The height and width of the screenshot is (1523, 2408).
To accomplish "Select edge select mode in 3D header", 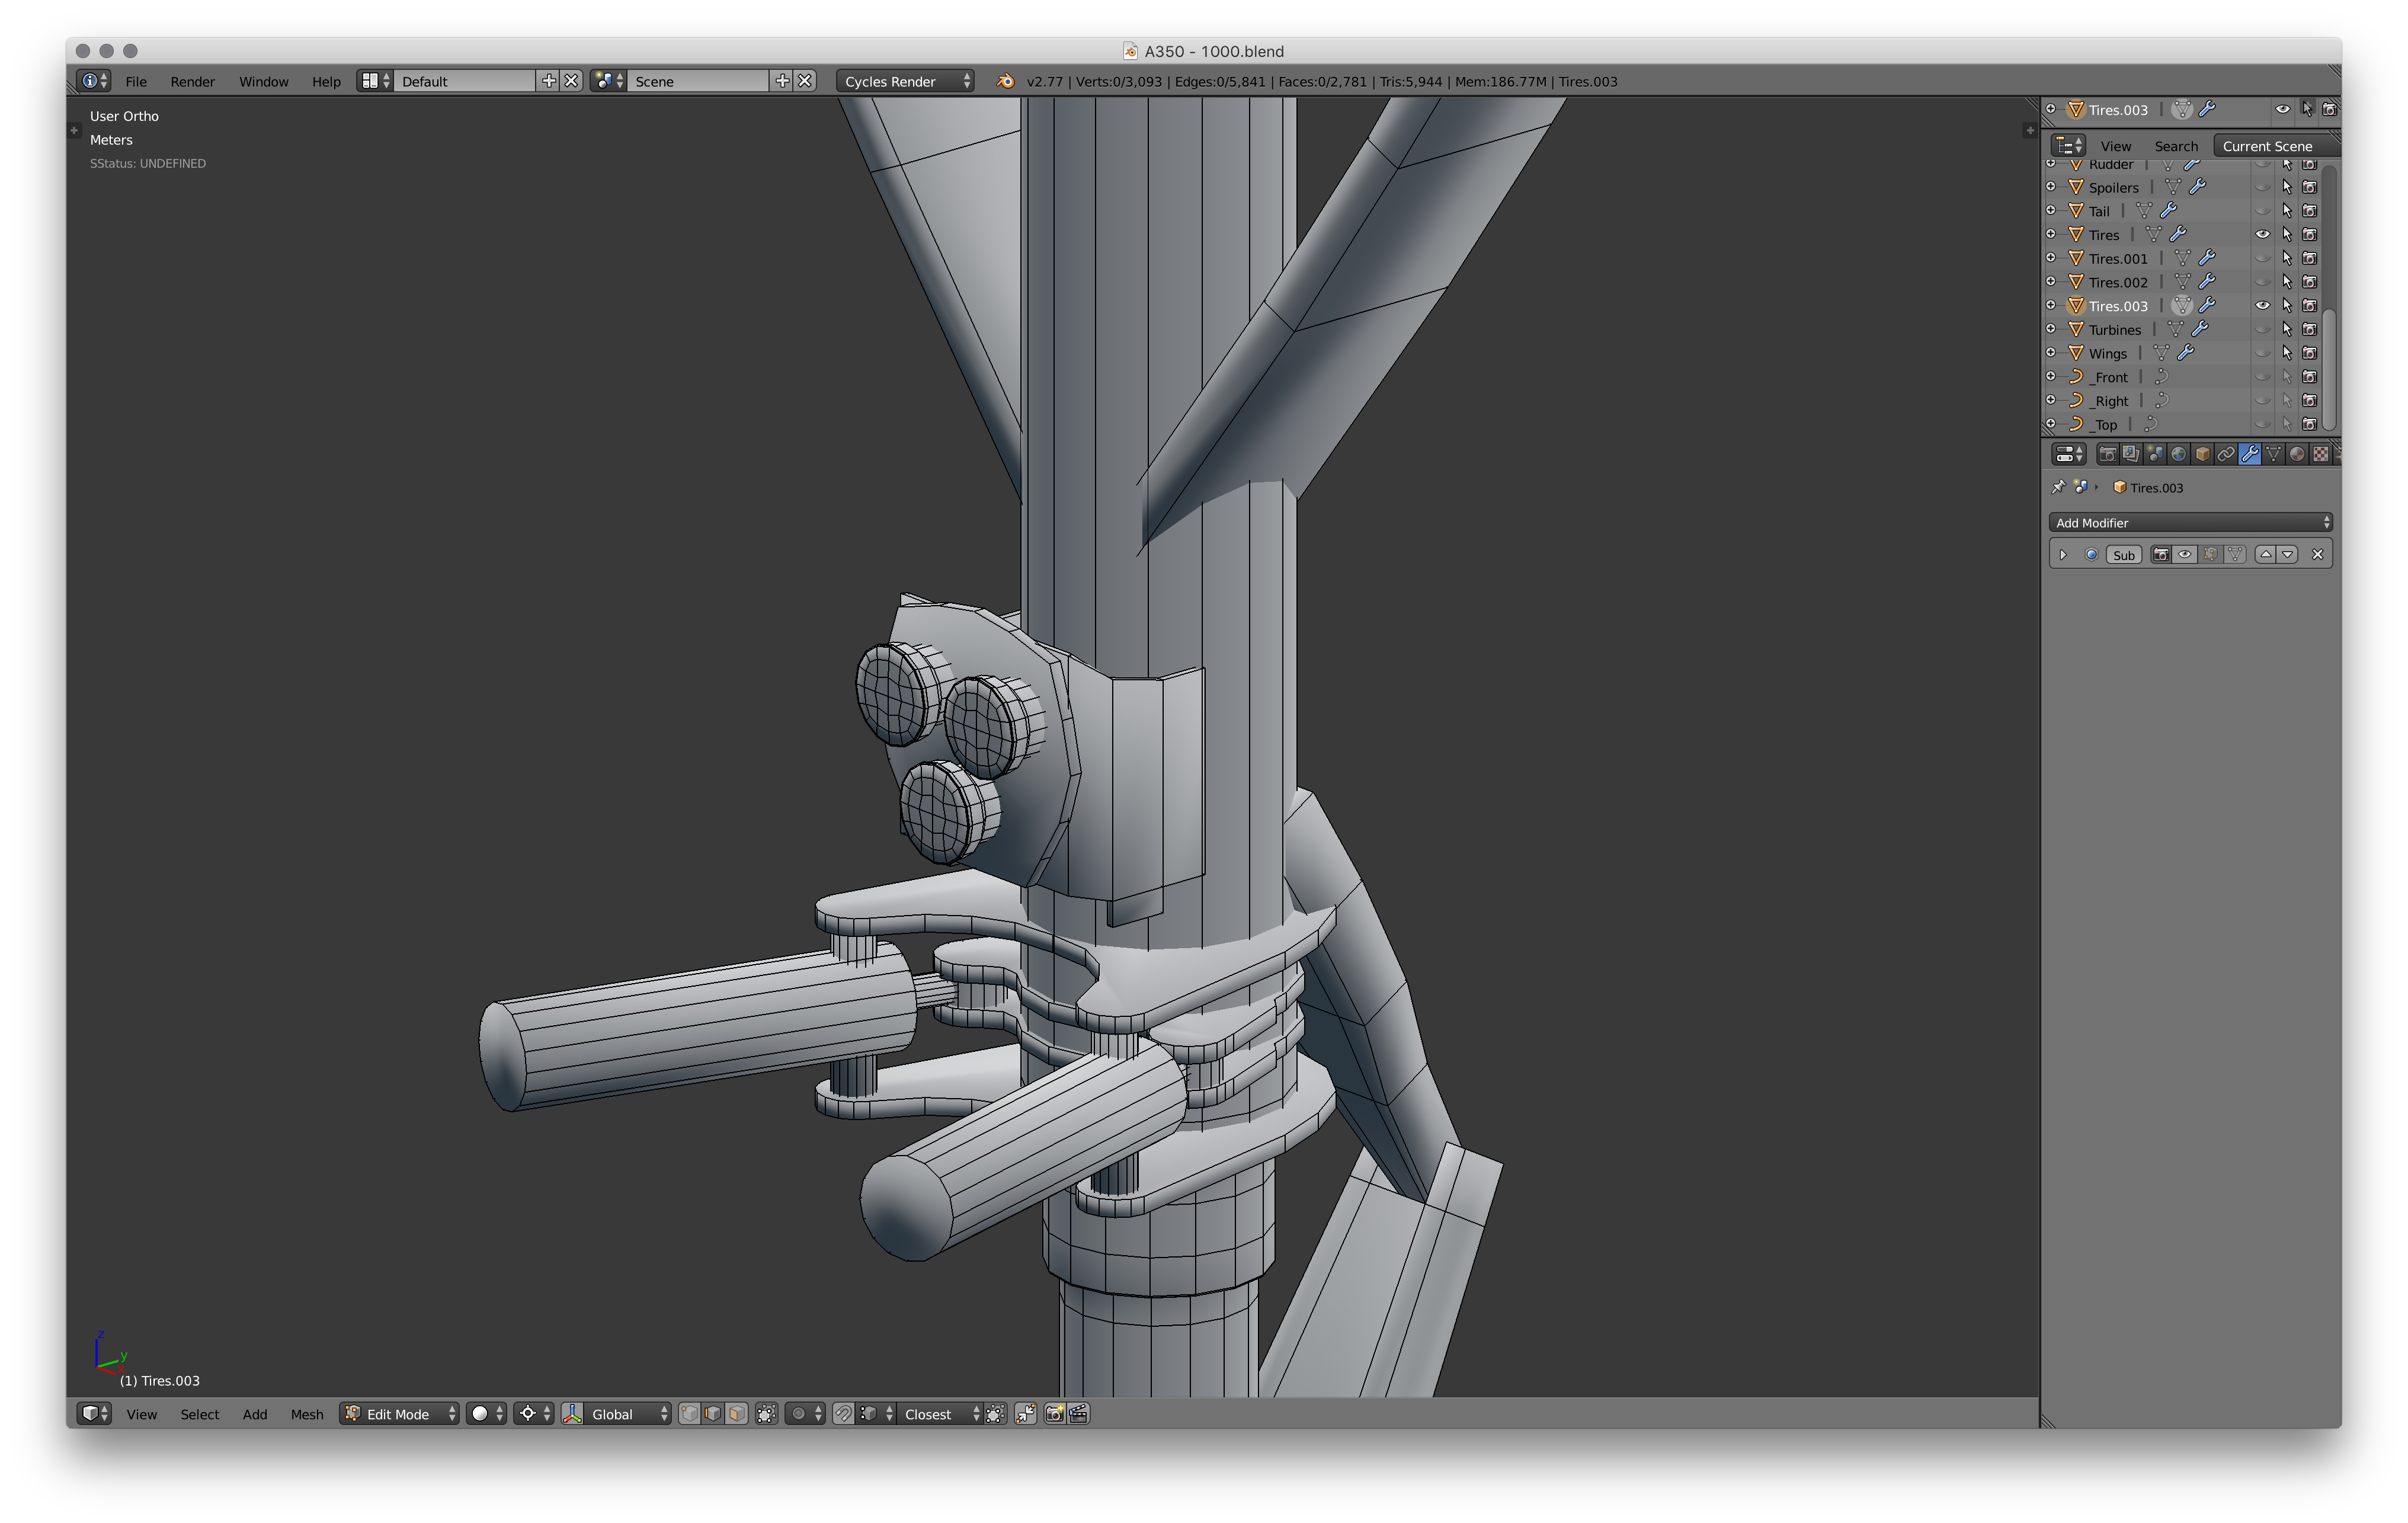I will [712, 1413].
